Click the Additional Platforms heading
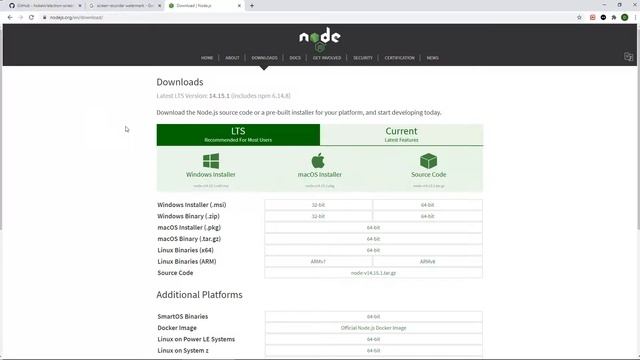 coord(200,295)
